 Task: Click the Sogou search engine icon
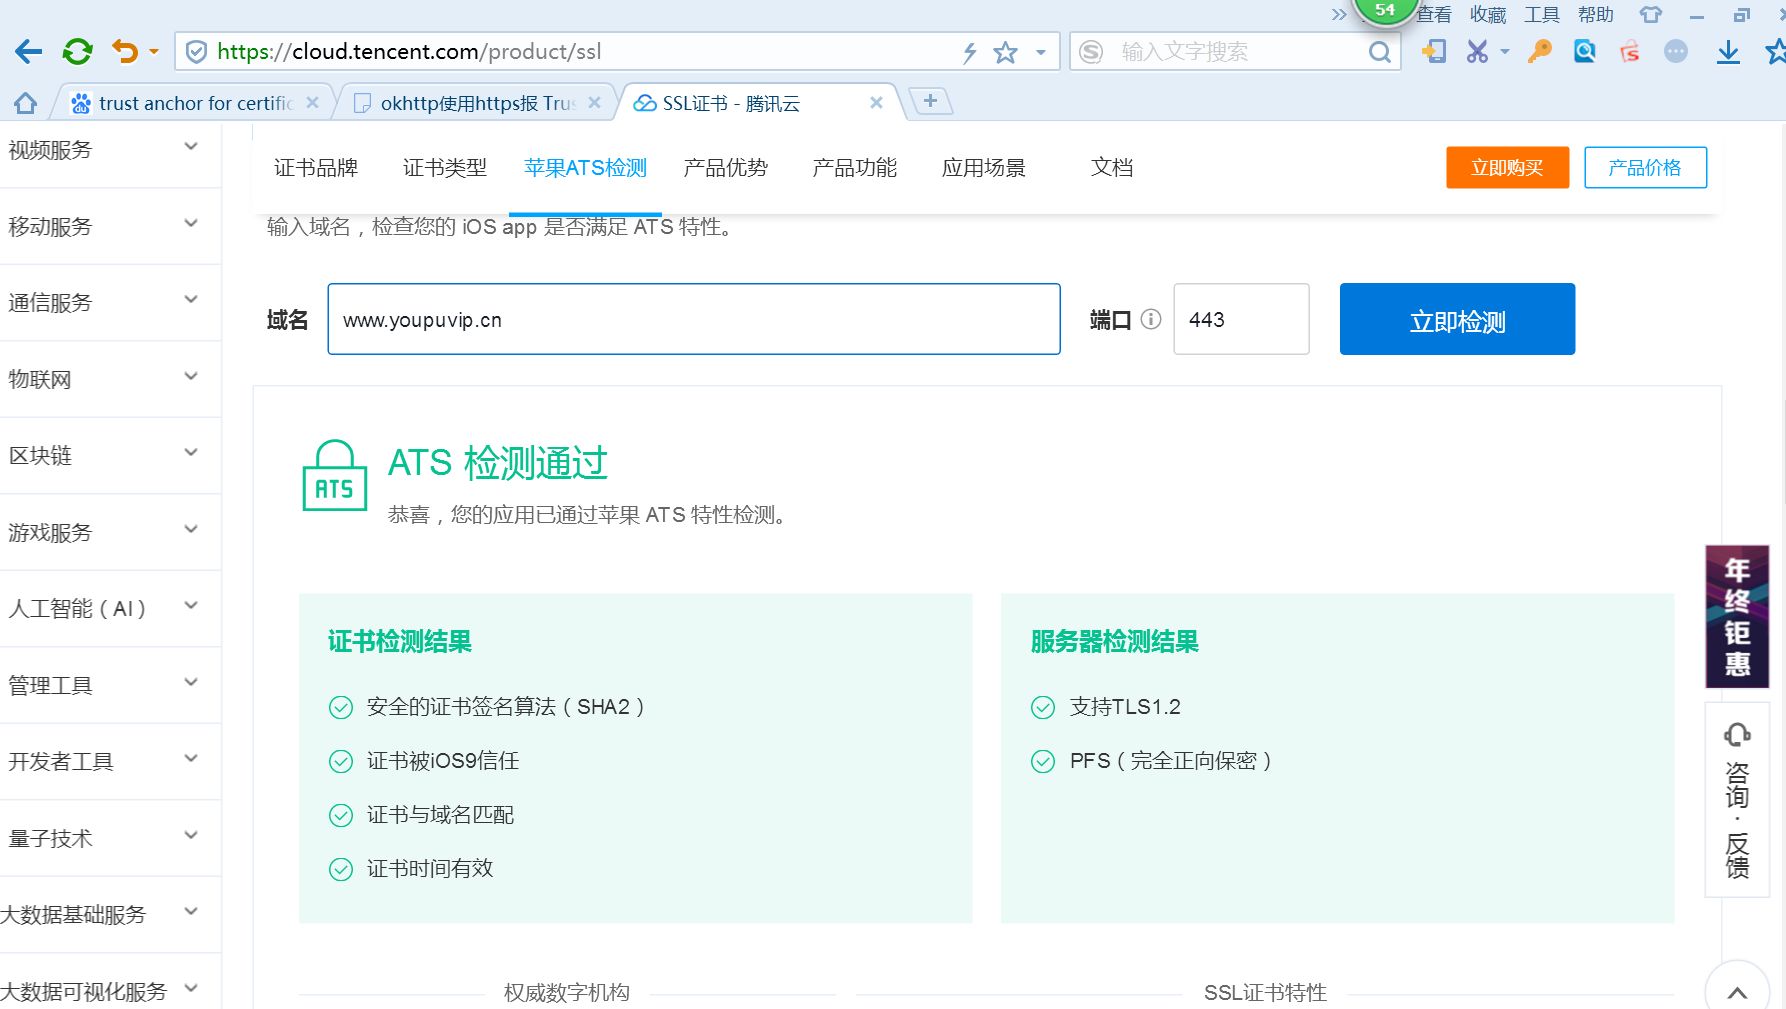(1092, 52)
